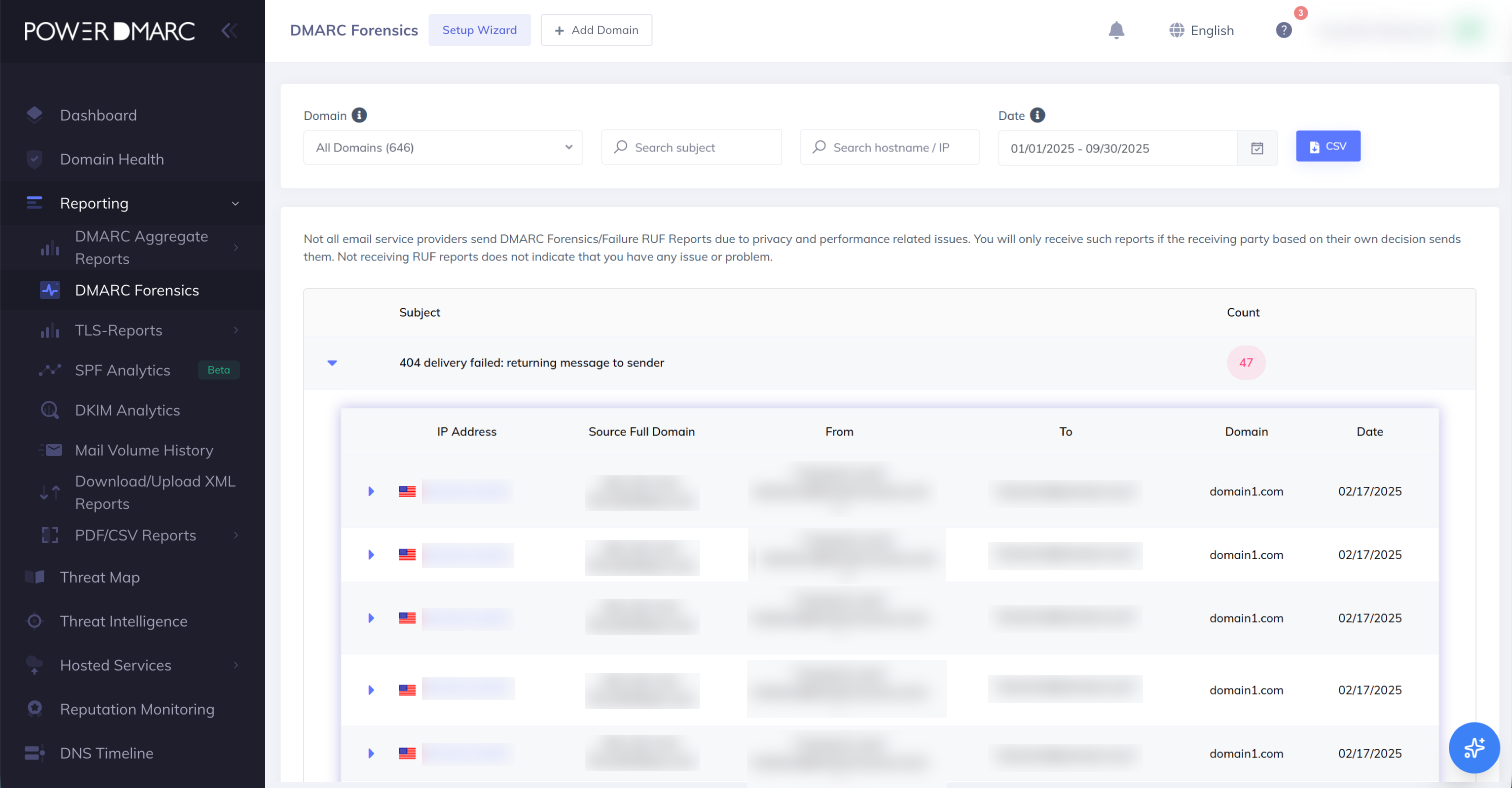This screenshot has height=788, width=1512.
Task: Open Reputation Monitoring page
Action: click(137, 709)
